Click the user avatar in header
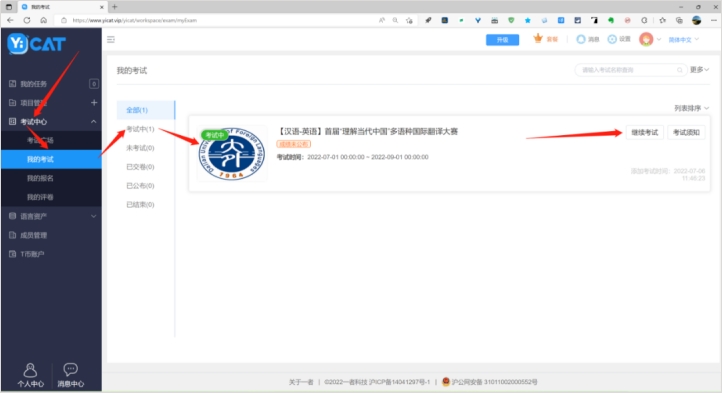This screenshot has width=723, height=394. pos(646,39)
